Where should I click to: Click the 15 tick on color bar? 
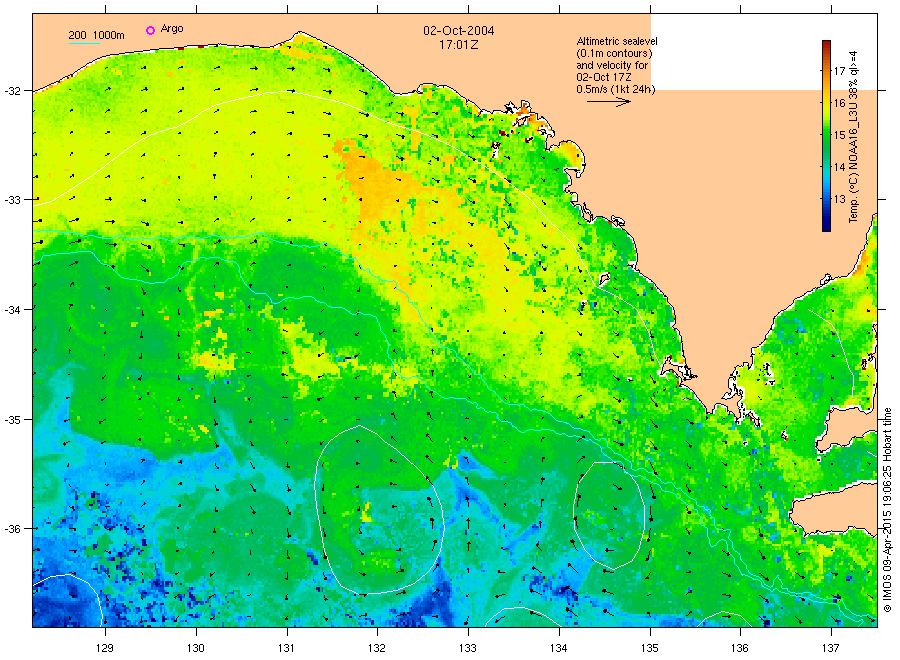840,135
